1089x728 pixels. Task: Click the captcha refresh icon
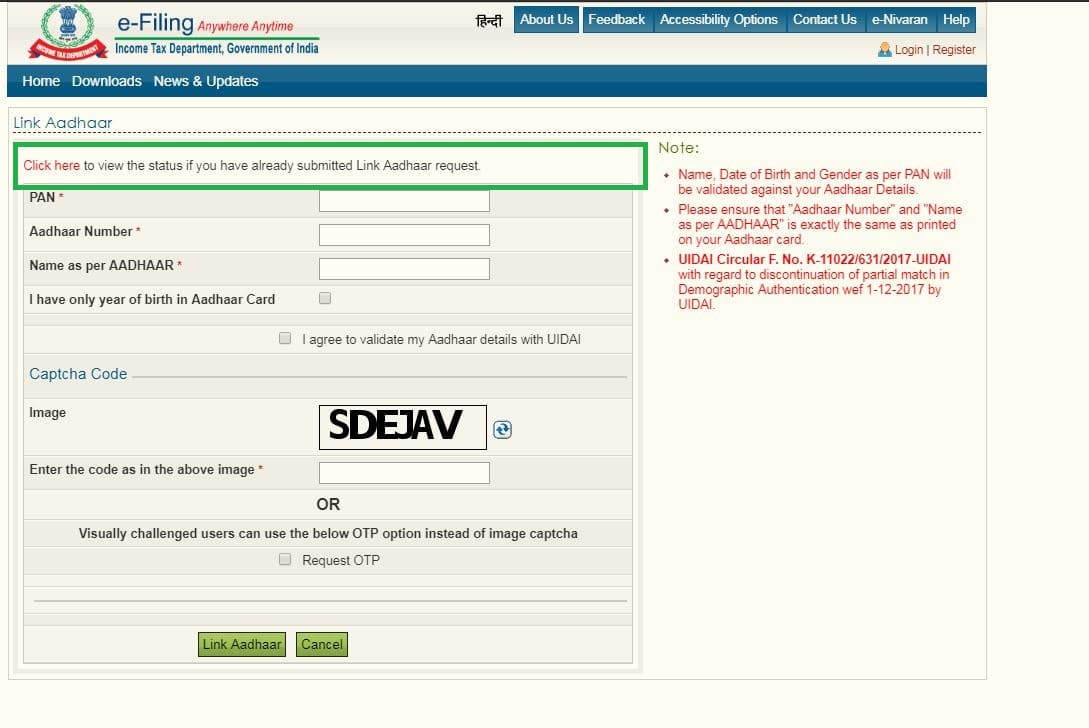(502, 430)
